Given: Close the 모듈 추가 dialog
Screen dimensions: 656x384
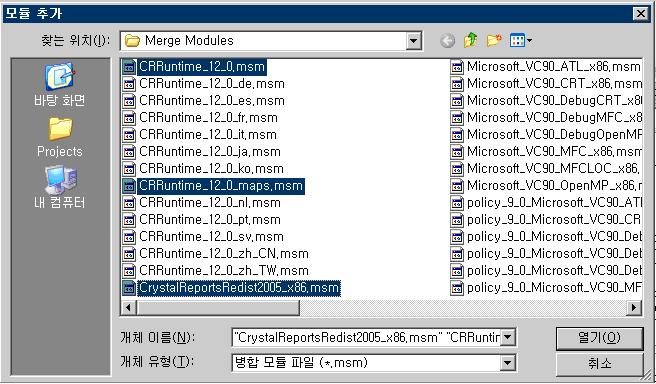Looking at the screenshot, I should 641,13.
